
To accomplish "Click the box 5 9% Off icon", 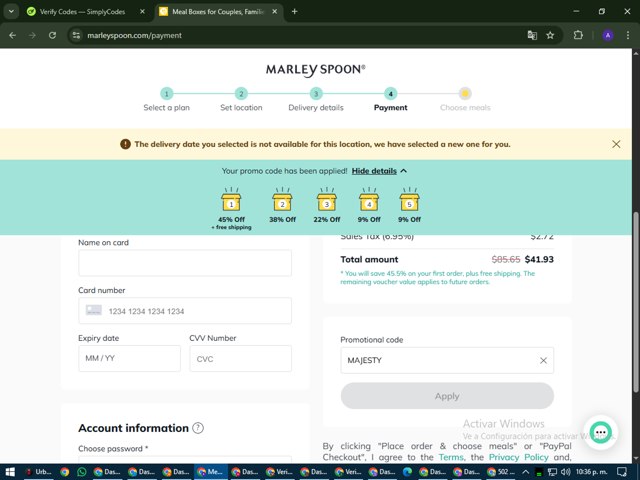I will click(409, 200).
